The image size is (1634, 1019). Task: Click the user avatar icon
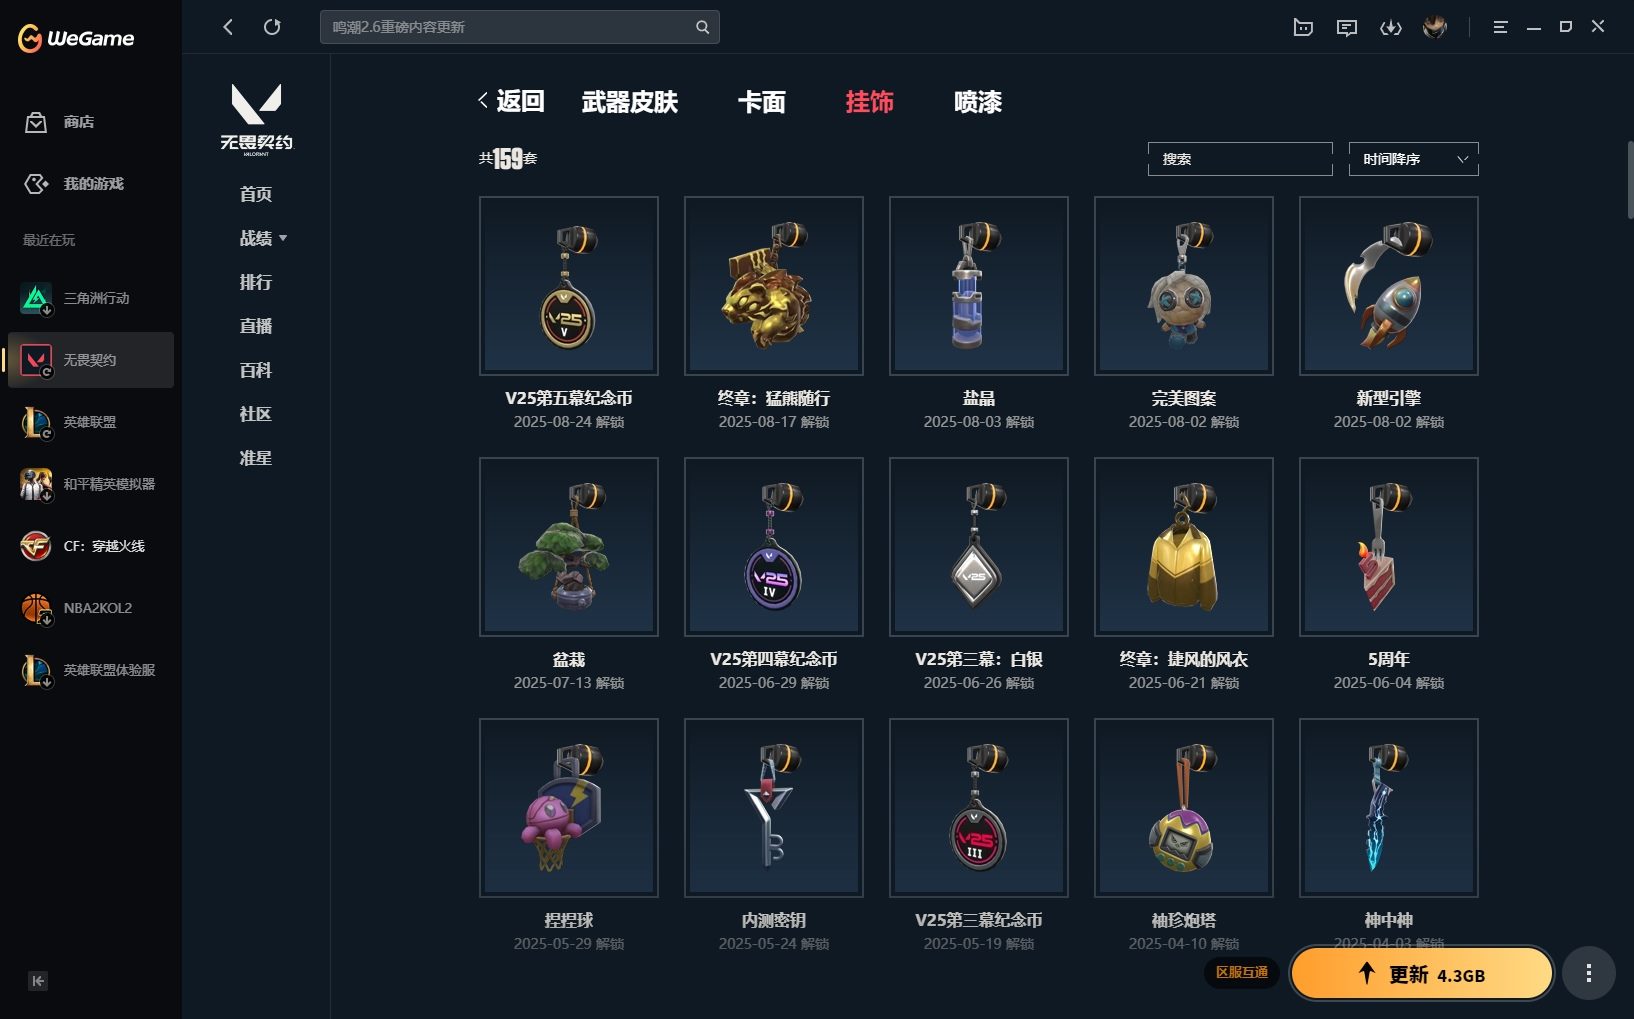click(x=1435, y=27)
